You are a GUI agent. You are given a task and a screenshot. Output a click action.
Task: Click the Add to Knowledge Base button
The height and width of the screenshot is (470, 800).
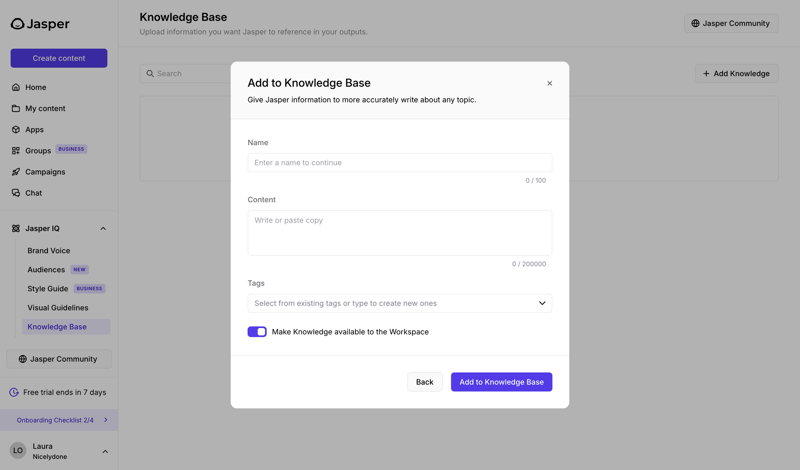click(x=502, y=382)
